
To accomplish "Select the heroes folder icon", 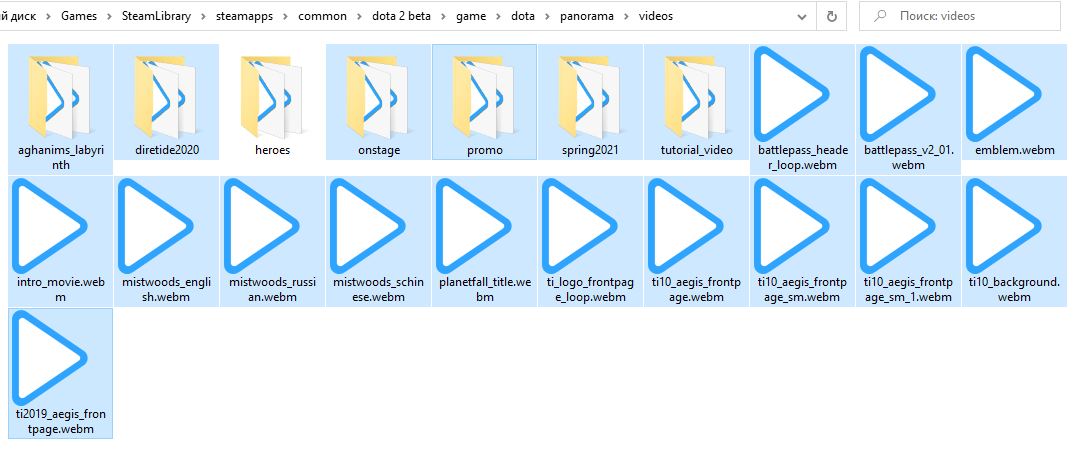I will tap(272, 96).
